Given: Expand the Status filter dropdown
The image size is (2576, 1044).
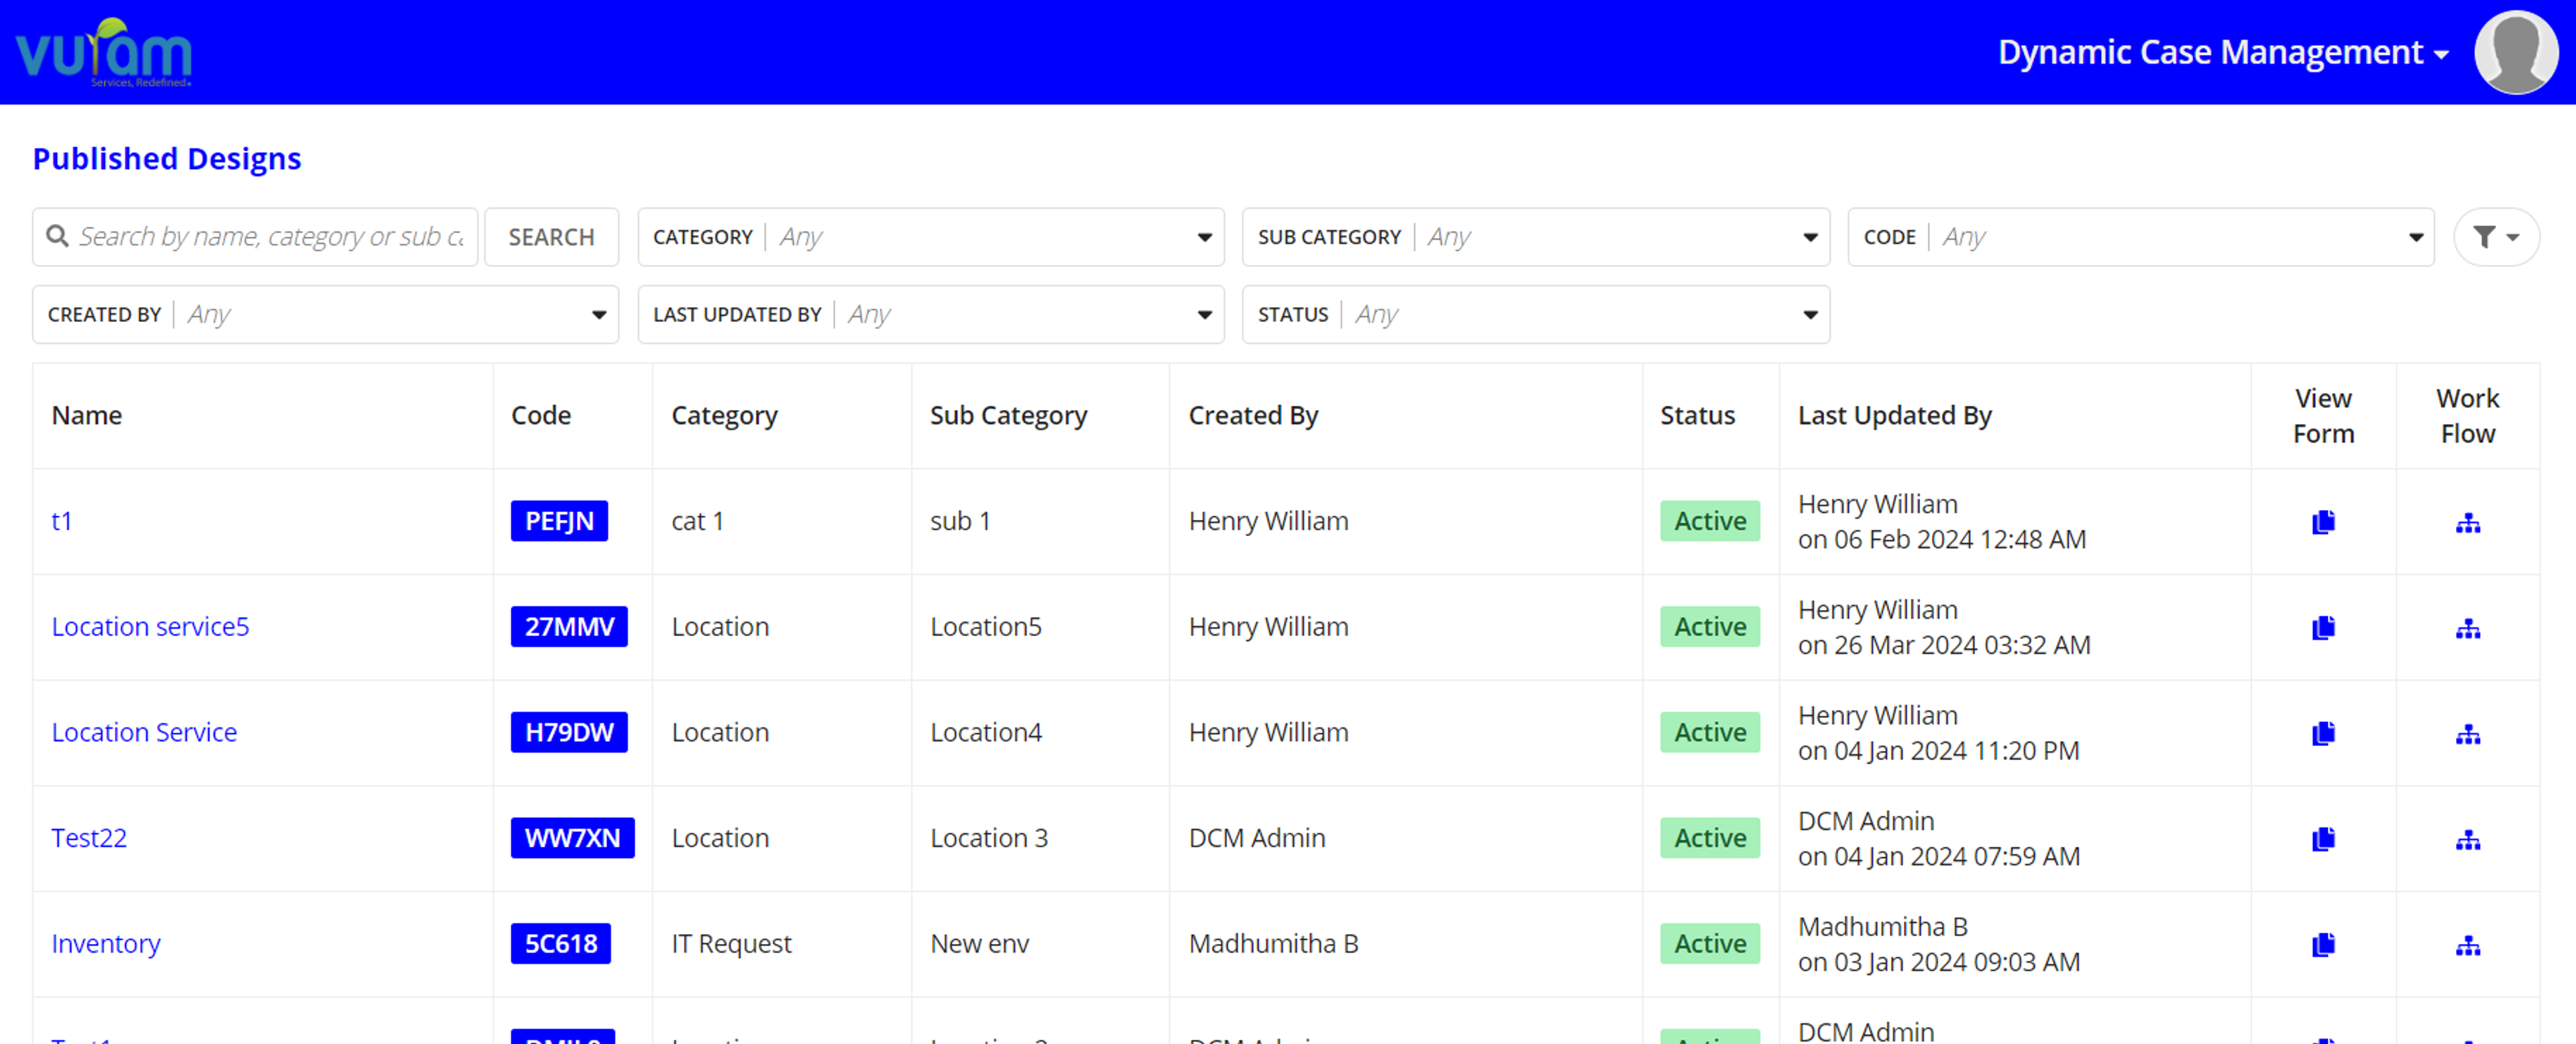Looking at the screenshot, I should click(x=1535, y=315).
